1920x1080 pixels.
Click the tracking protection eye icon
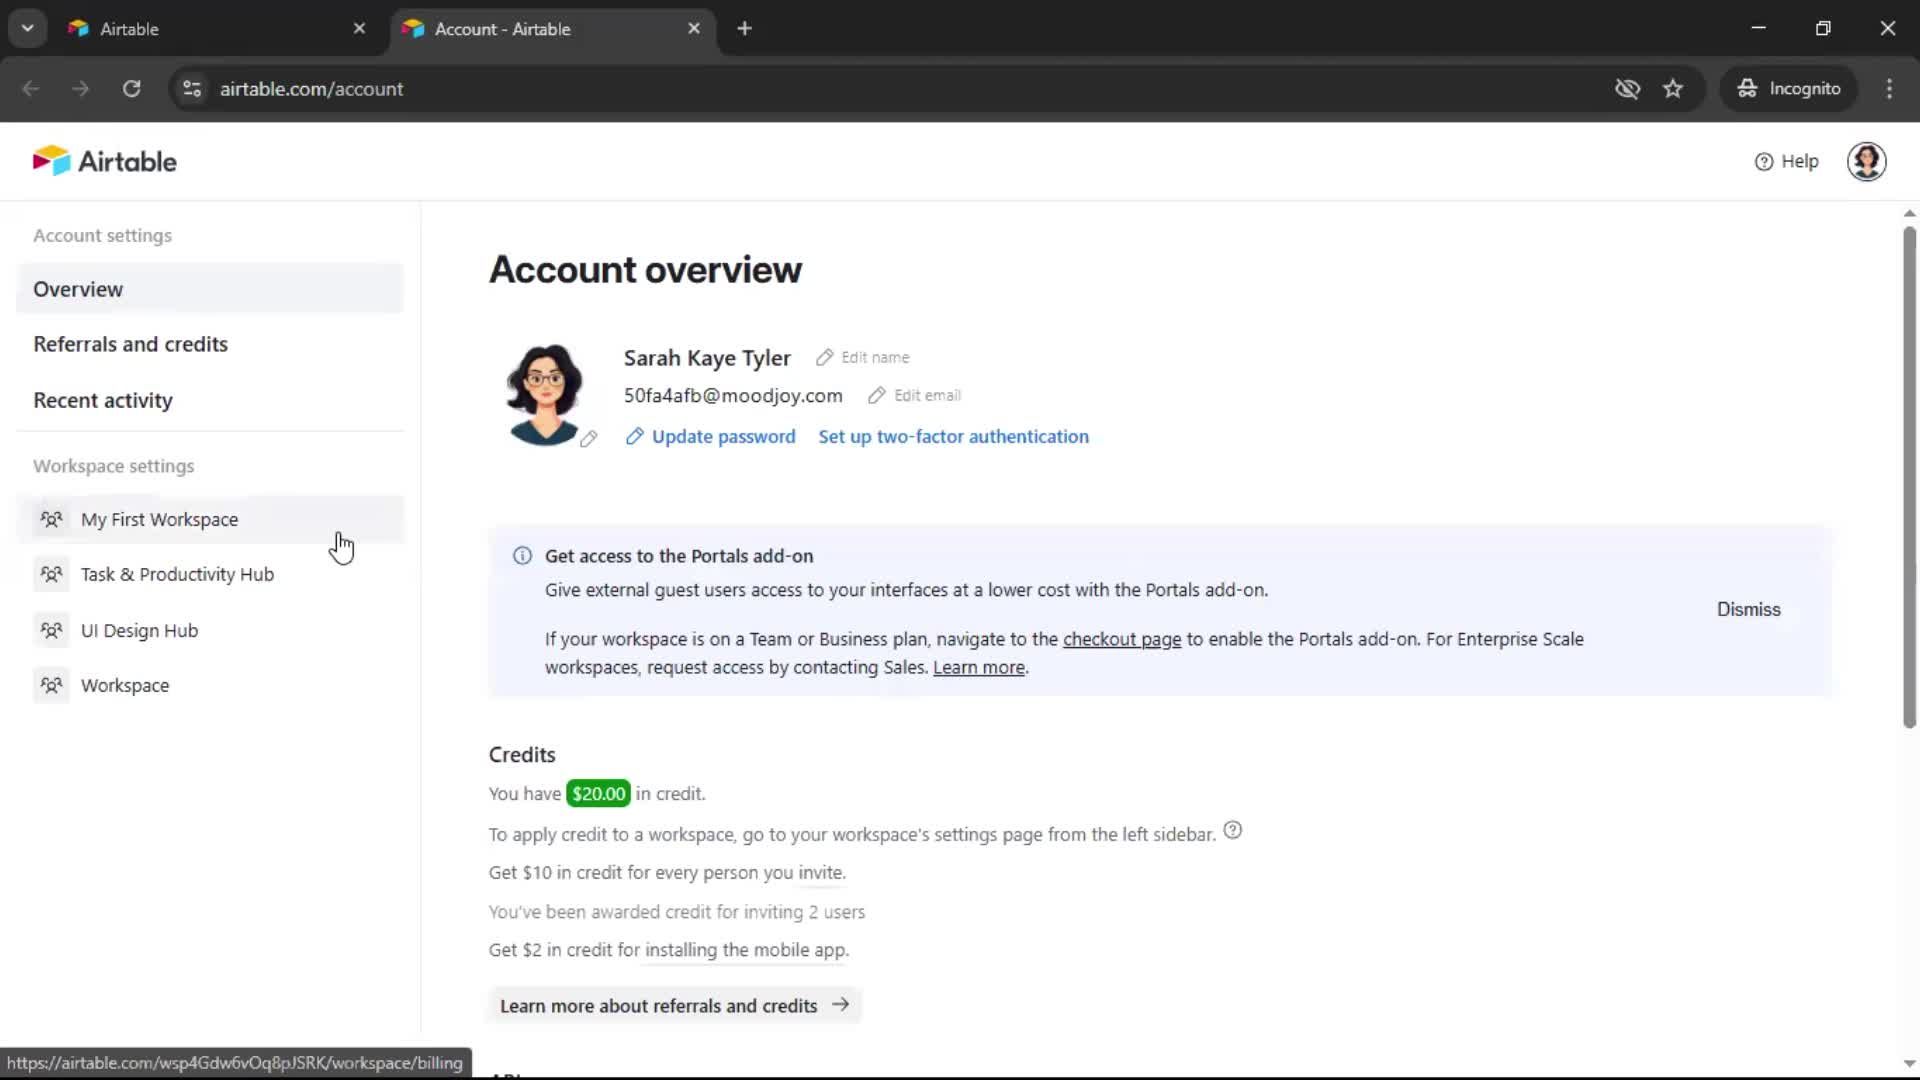(x=1627, y=88)
